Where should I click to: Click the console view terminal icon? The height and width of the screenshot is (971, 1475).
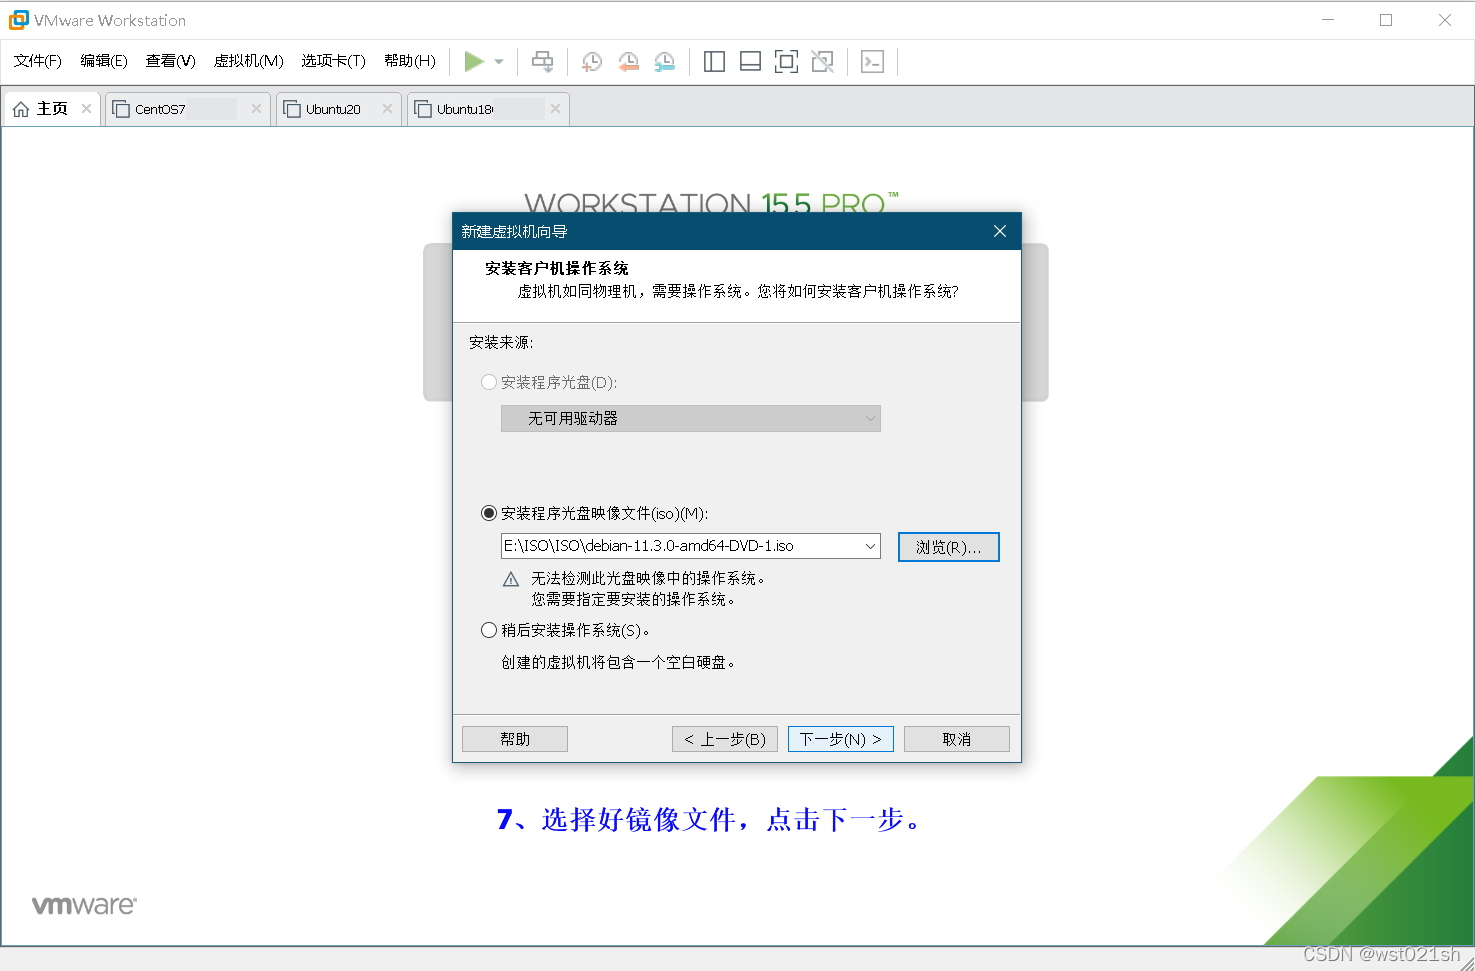(x=873, y=62)
